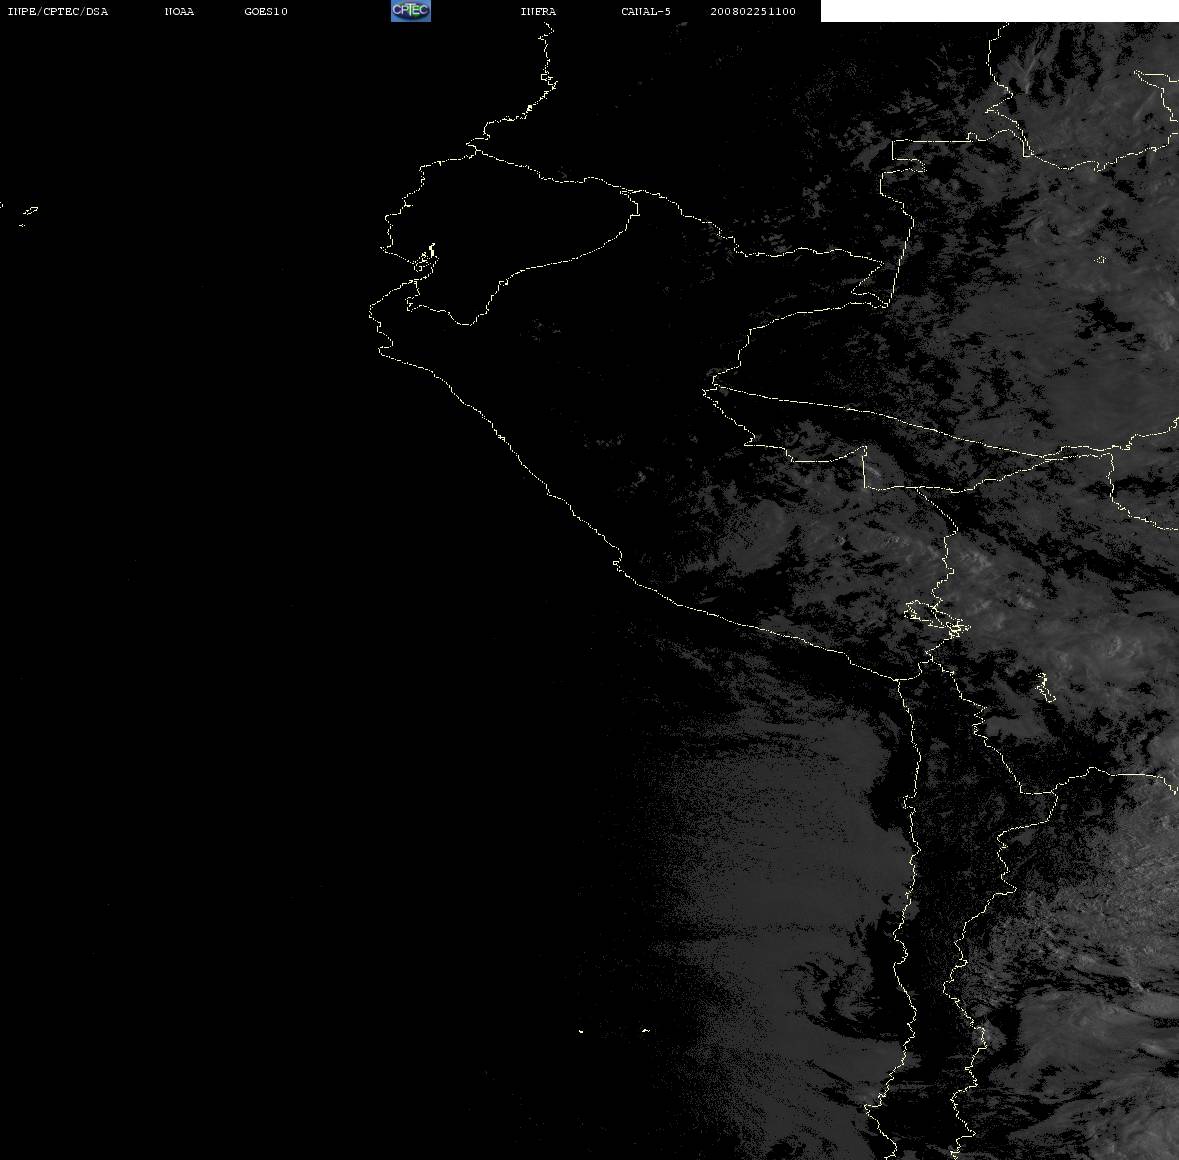Click the two small island dots in Pacific

(614, 1030)
